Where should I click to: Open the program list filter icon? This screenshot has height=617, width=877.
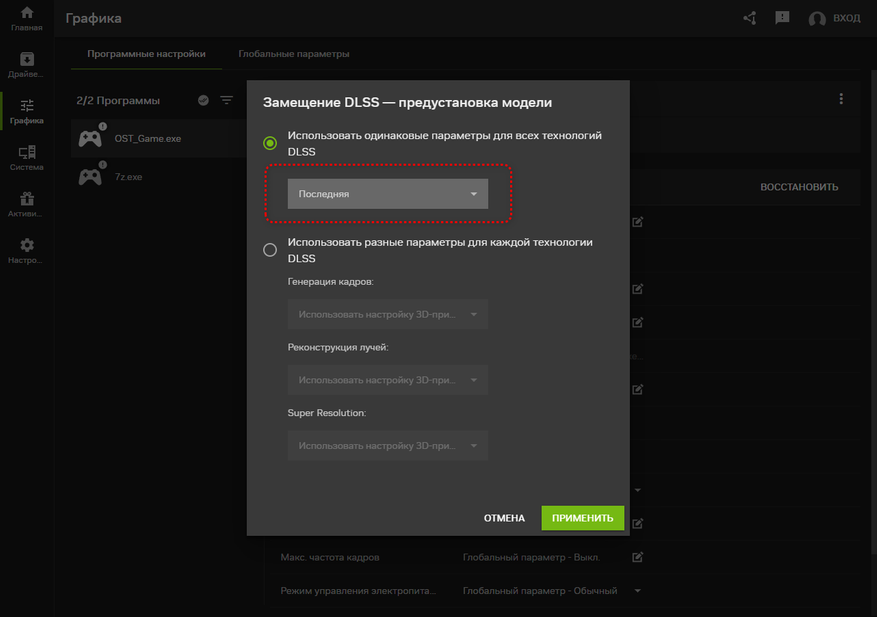click(227, 100)
